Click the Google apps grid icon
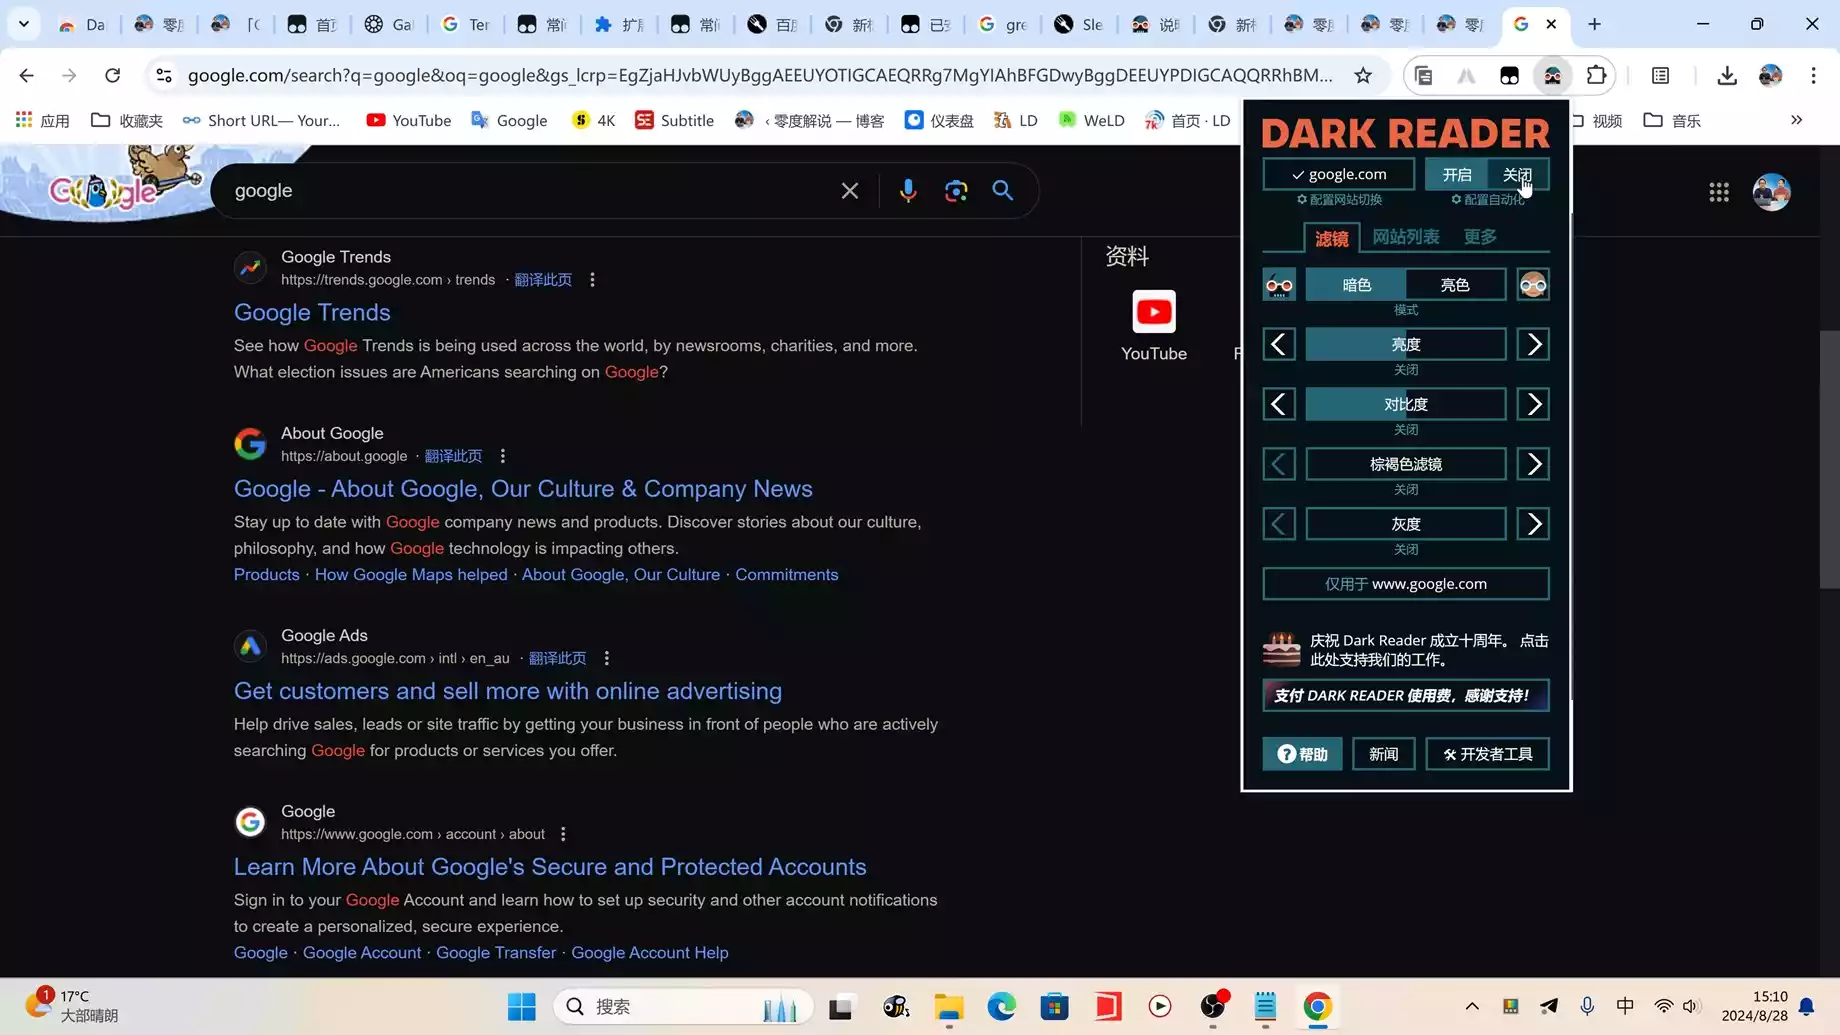 pyautogui.click(x=1718, y=192)
